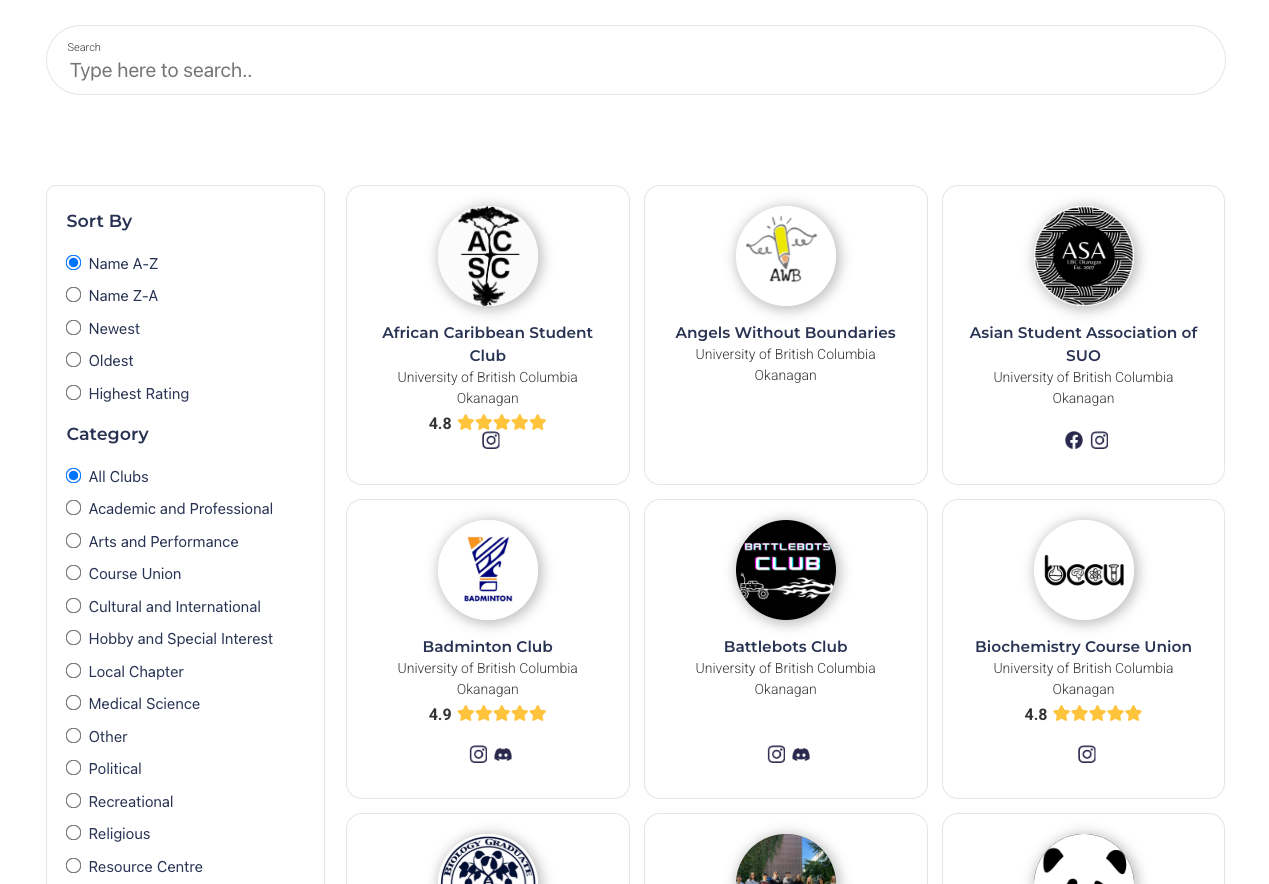
Task: Open Biochemistry Course Union's Instagram icon
Action: [1087, 754]
